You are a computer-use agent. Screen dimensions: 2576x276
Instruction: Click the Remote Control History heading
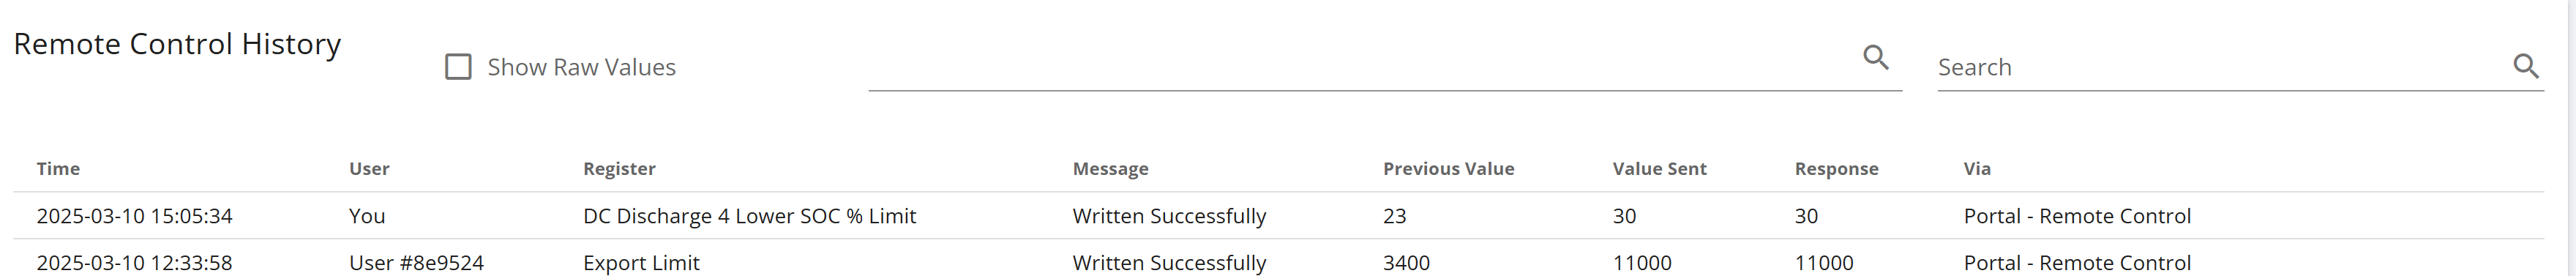(x=177, y=44)
